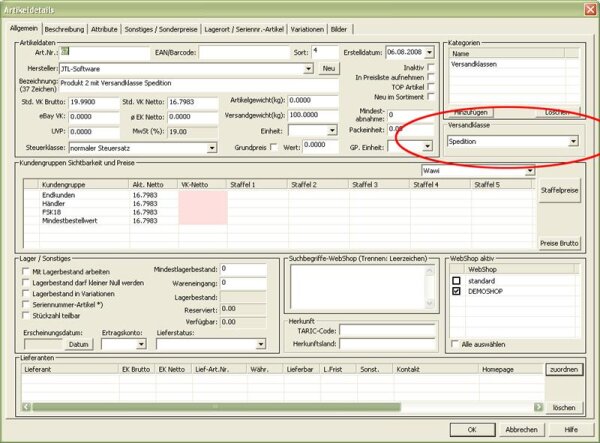Click left arrow of Lieferanten scrollbar

26,407
